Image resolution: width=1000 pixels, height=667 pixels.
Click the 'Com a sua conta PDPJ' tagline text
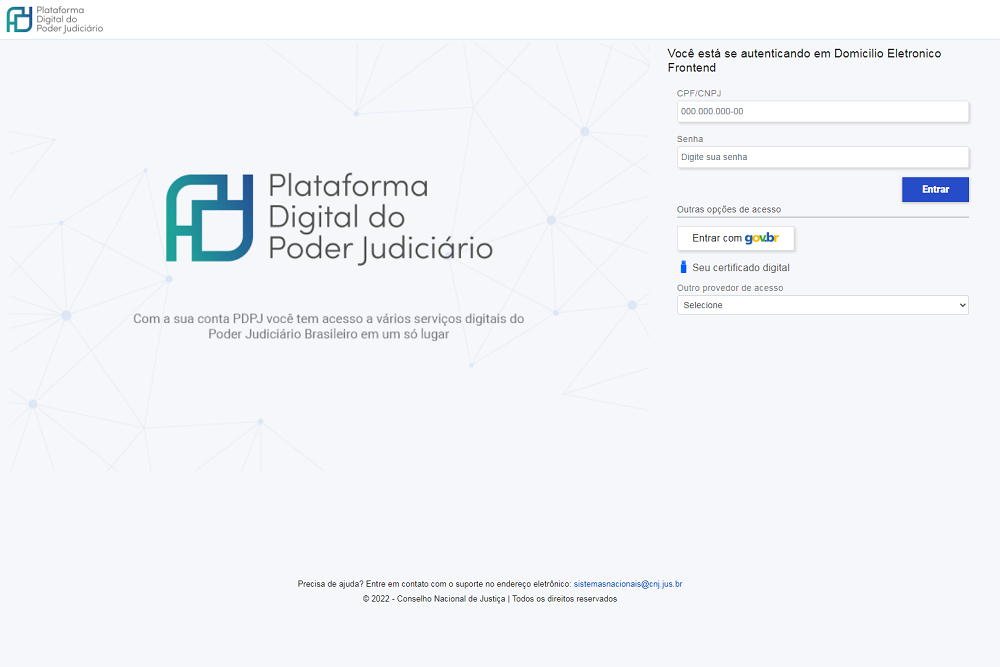(328, 326)
